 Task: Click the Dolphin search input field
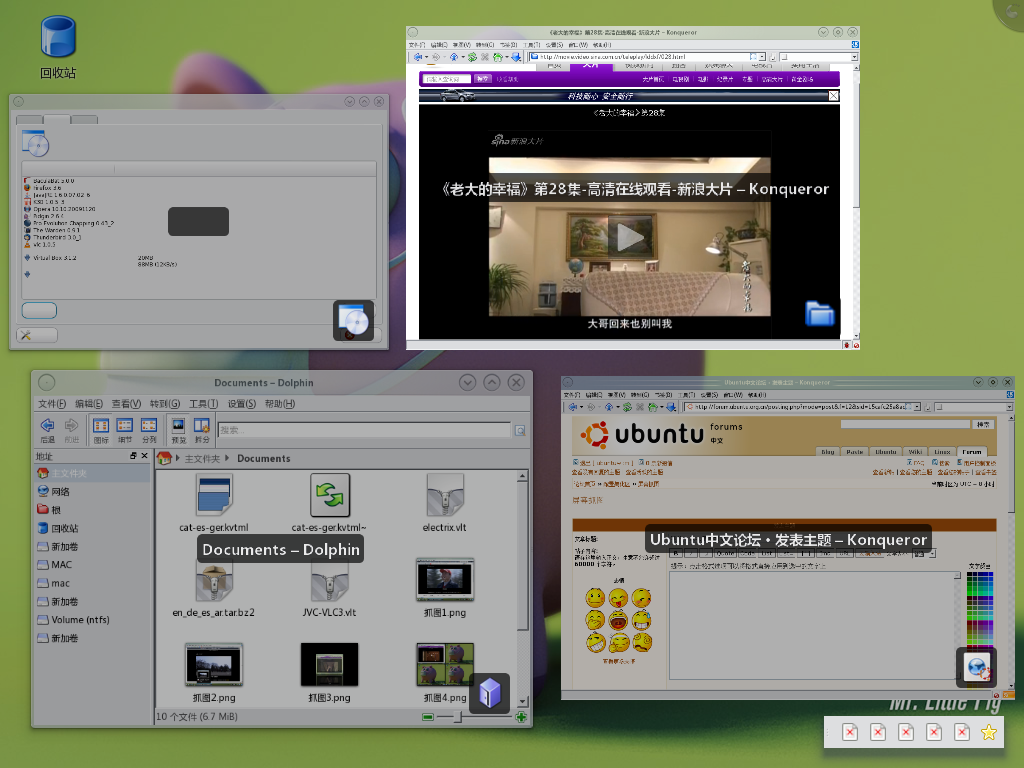(x=364, y=430)
